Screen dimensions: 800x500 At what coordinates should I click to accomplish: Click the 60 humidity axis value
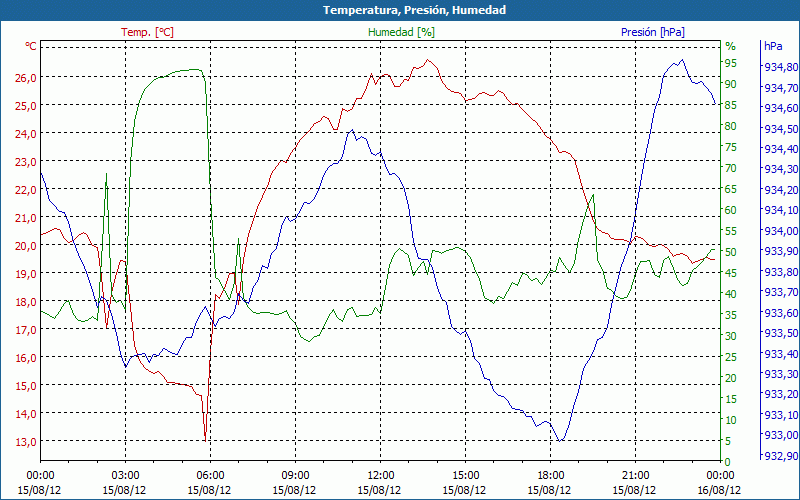[x=731, y=211]
